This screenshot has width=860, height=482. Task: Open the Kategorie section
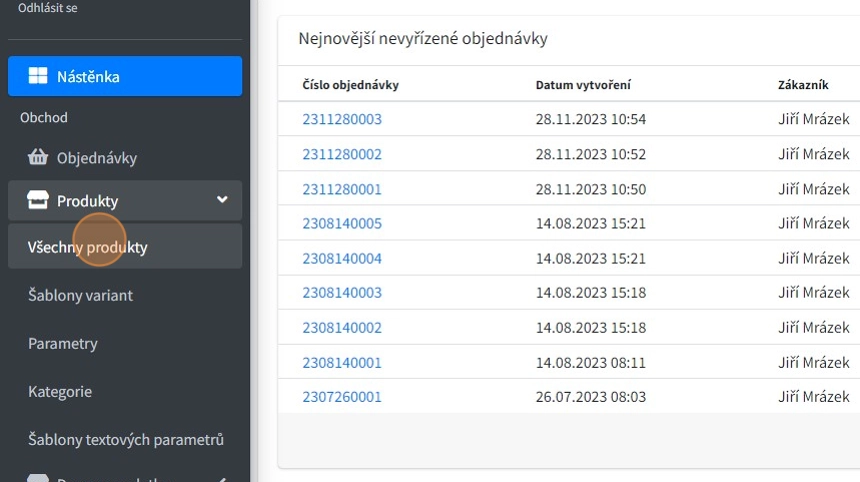(x=60, y=391)
